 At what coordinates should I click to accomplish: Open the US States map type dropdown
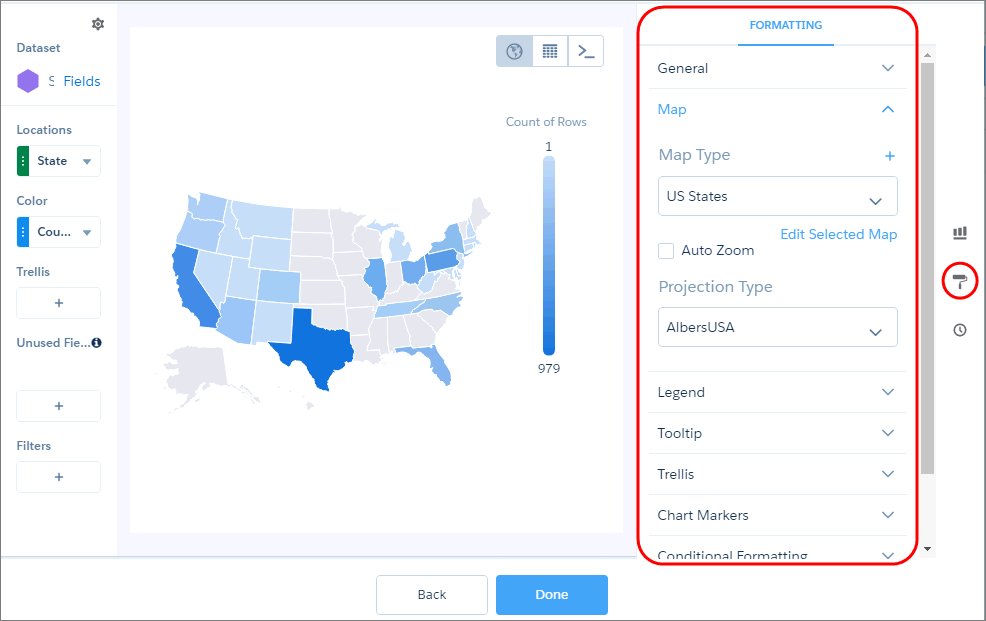pyautogui.click(x=778, y=196)
